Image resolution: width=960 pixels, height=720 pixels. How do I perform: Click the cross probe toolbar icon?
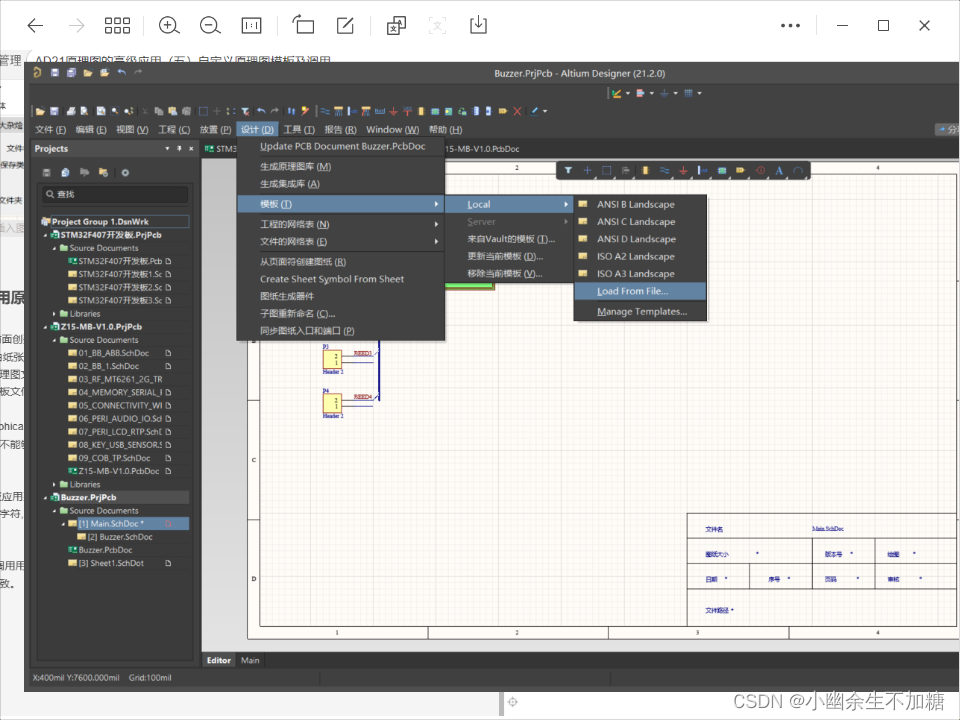click(305, 111)
